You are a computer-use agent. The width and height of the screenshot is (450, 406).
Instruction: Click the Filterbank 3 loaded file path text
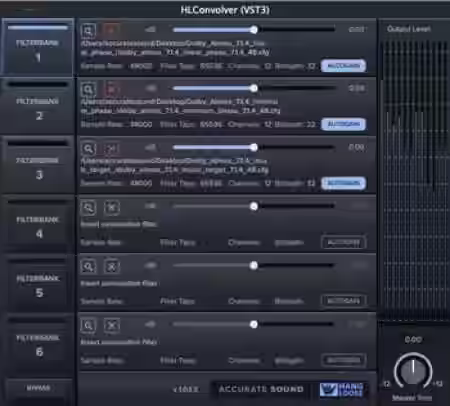point(175,165)
